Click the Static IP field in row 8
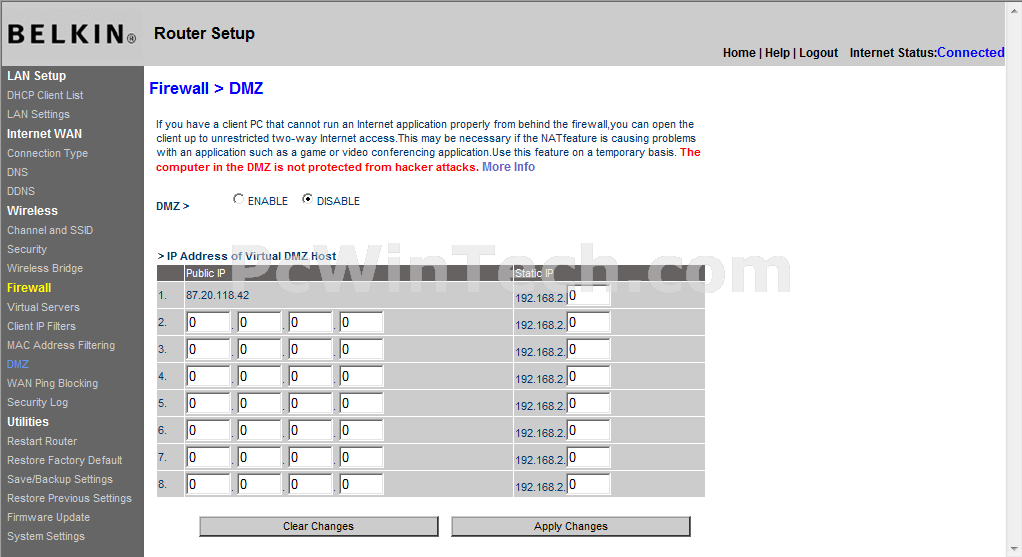This screenshot has height=557, width=1022. click(589, 485)
